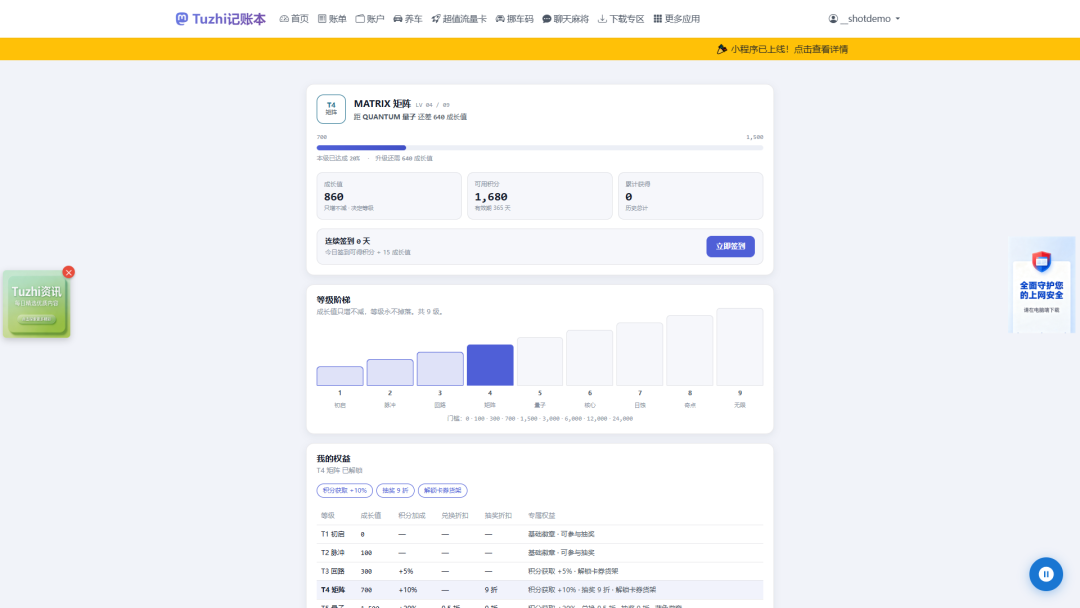Click the Tuzhi记账本 logo
Screen dimensions: 1080x608
tap(220, 19)
